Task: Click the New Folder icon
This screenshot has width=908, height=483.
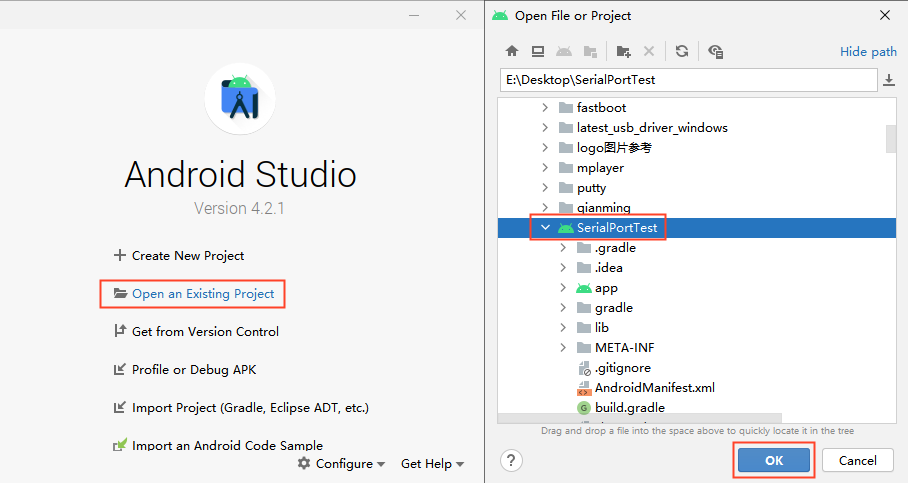Action: click(x=623, y=51)
